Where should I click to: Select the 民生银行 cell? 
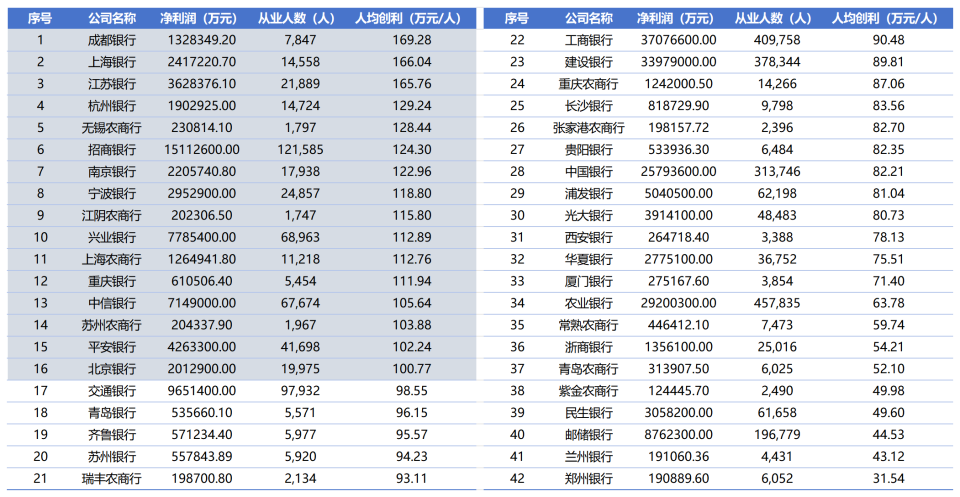[x=588, y=413]
